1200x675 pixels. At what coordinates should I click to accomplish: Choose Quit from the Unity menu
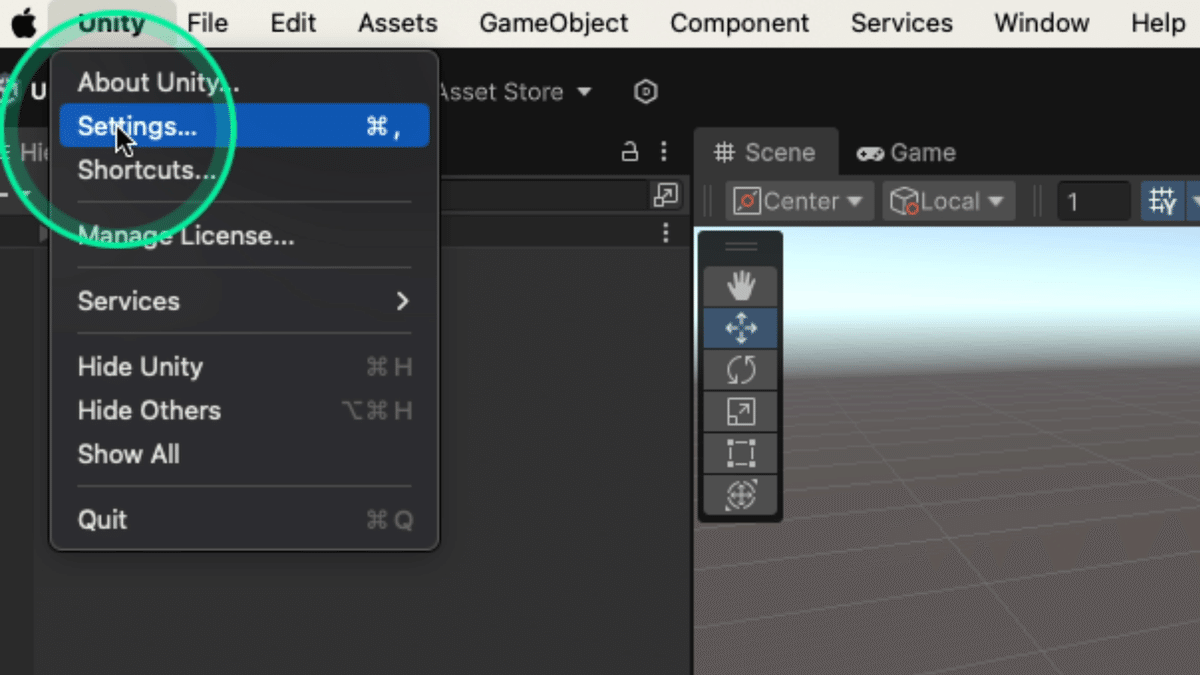244,520
